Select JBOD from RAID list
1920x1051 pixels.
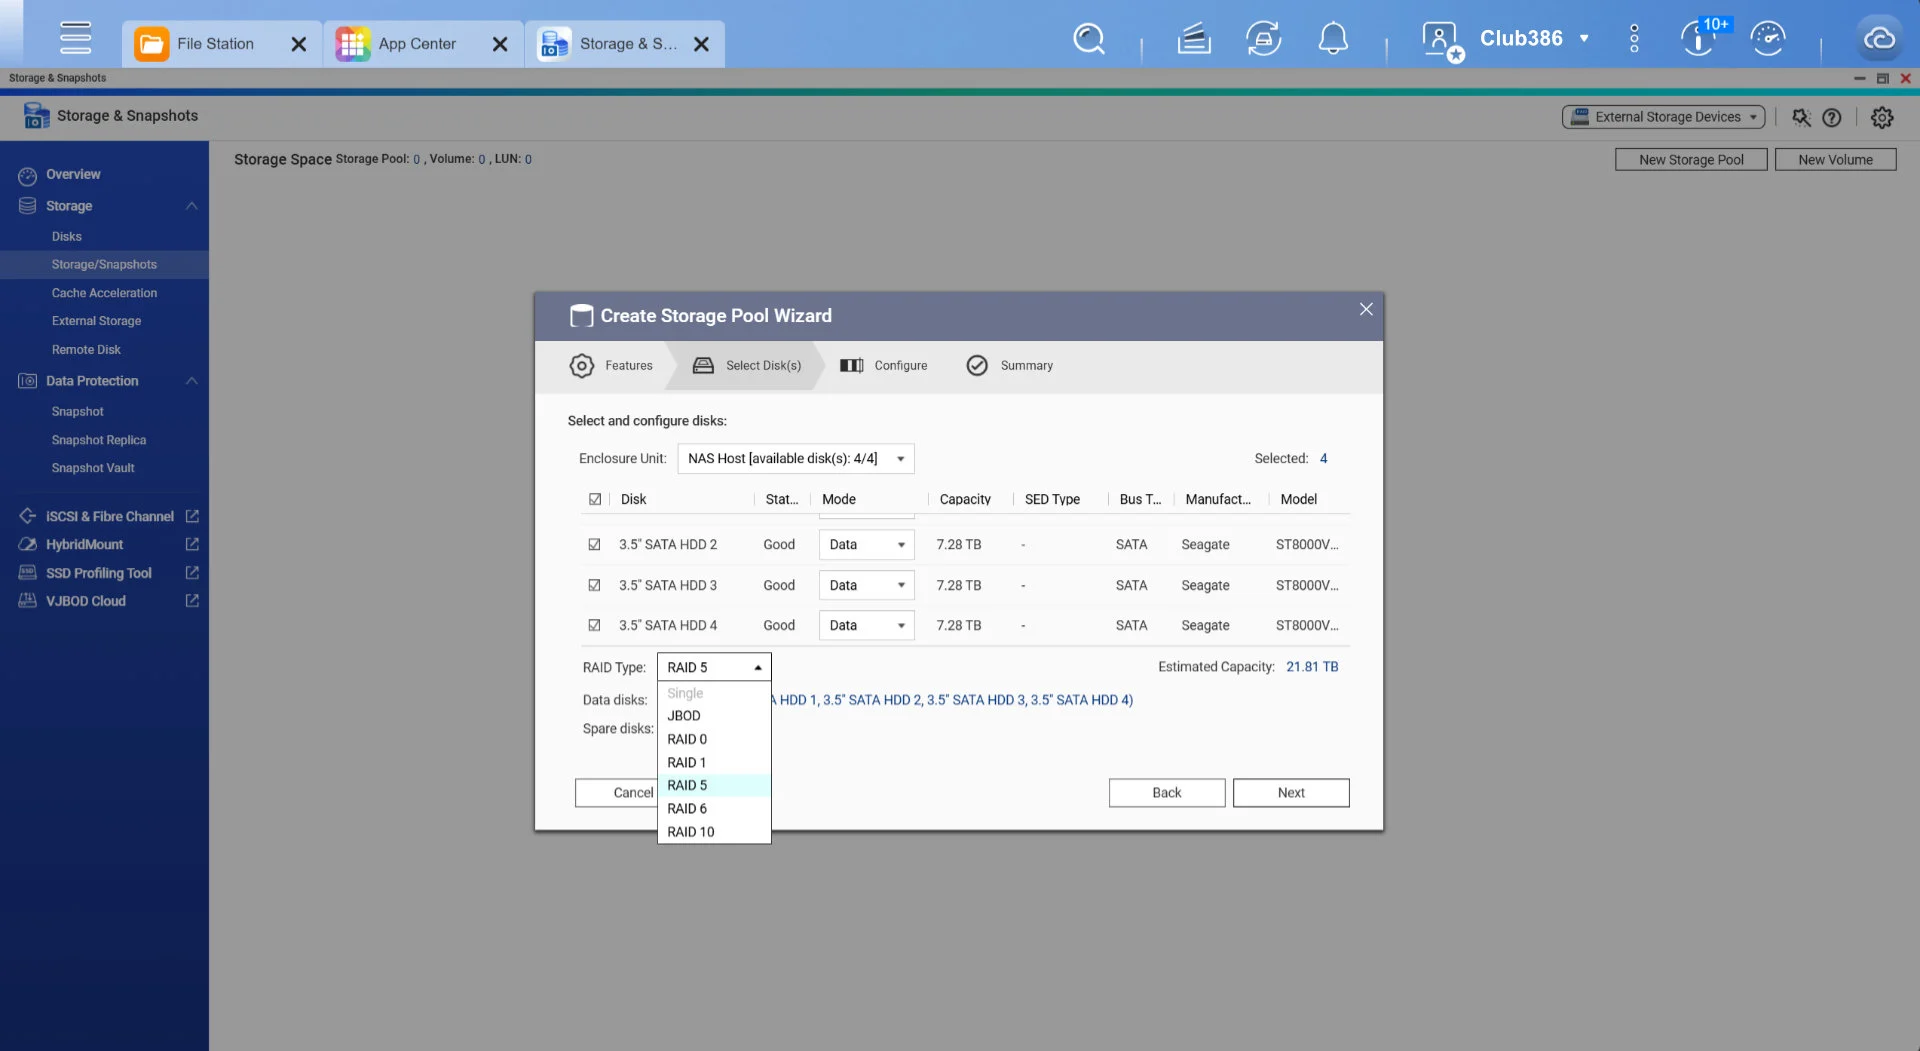click(x=714, y=716)
